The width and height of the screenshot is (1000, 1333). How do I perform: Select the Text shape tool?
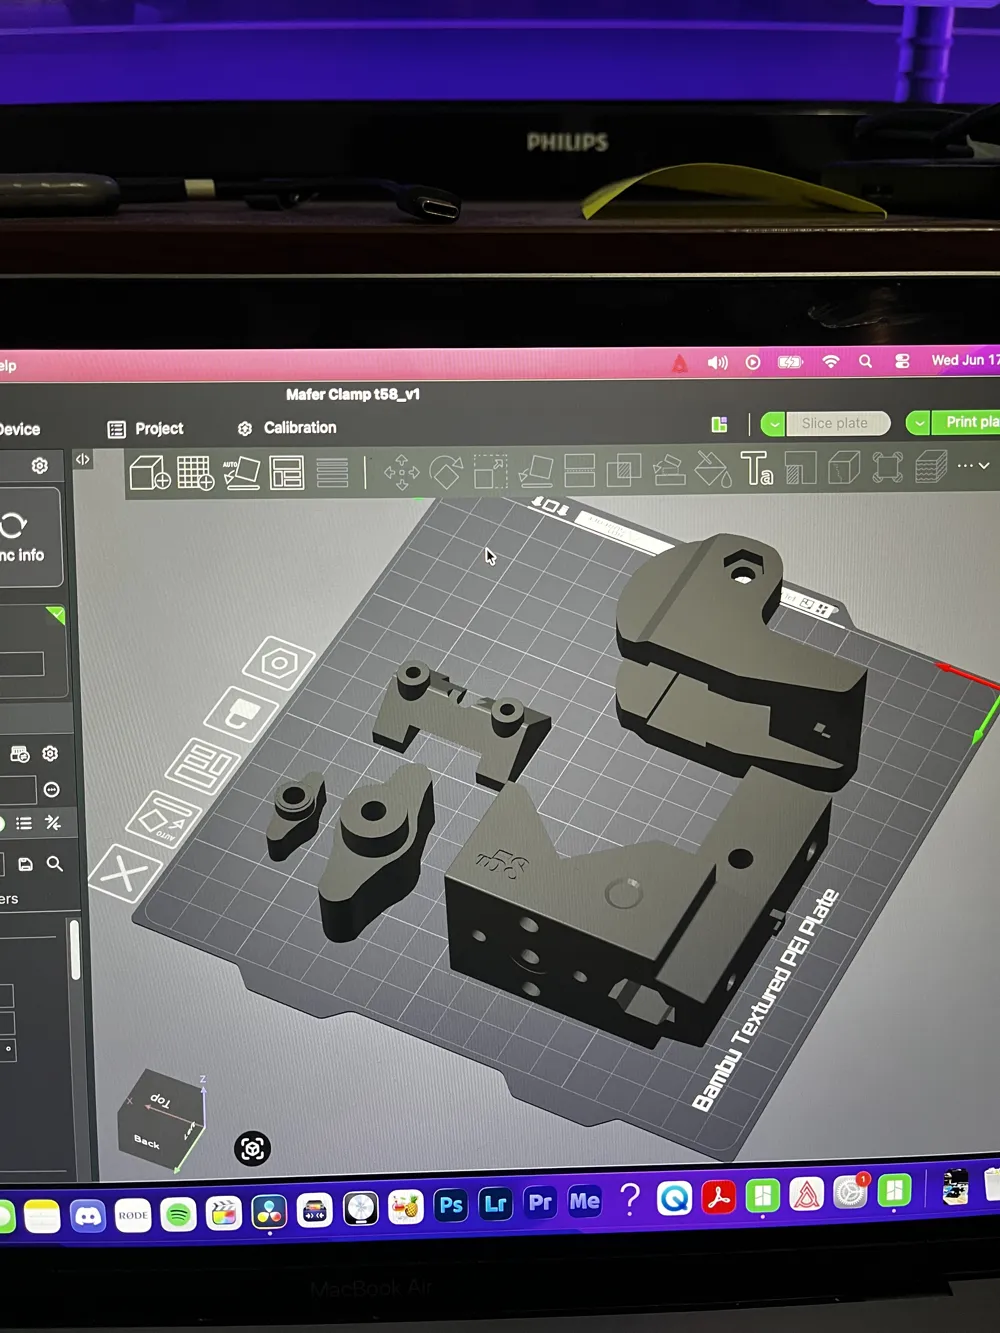756,467
